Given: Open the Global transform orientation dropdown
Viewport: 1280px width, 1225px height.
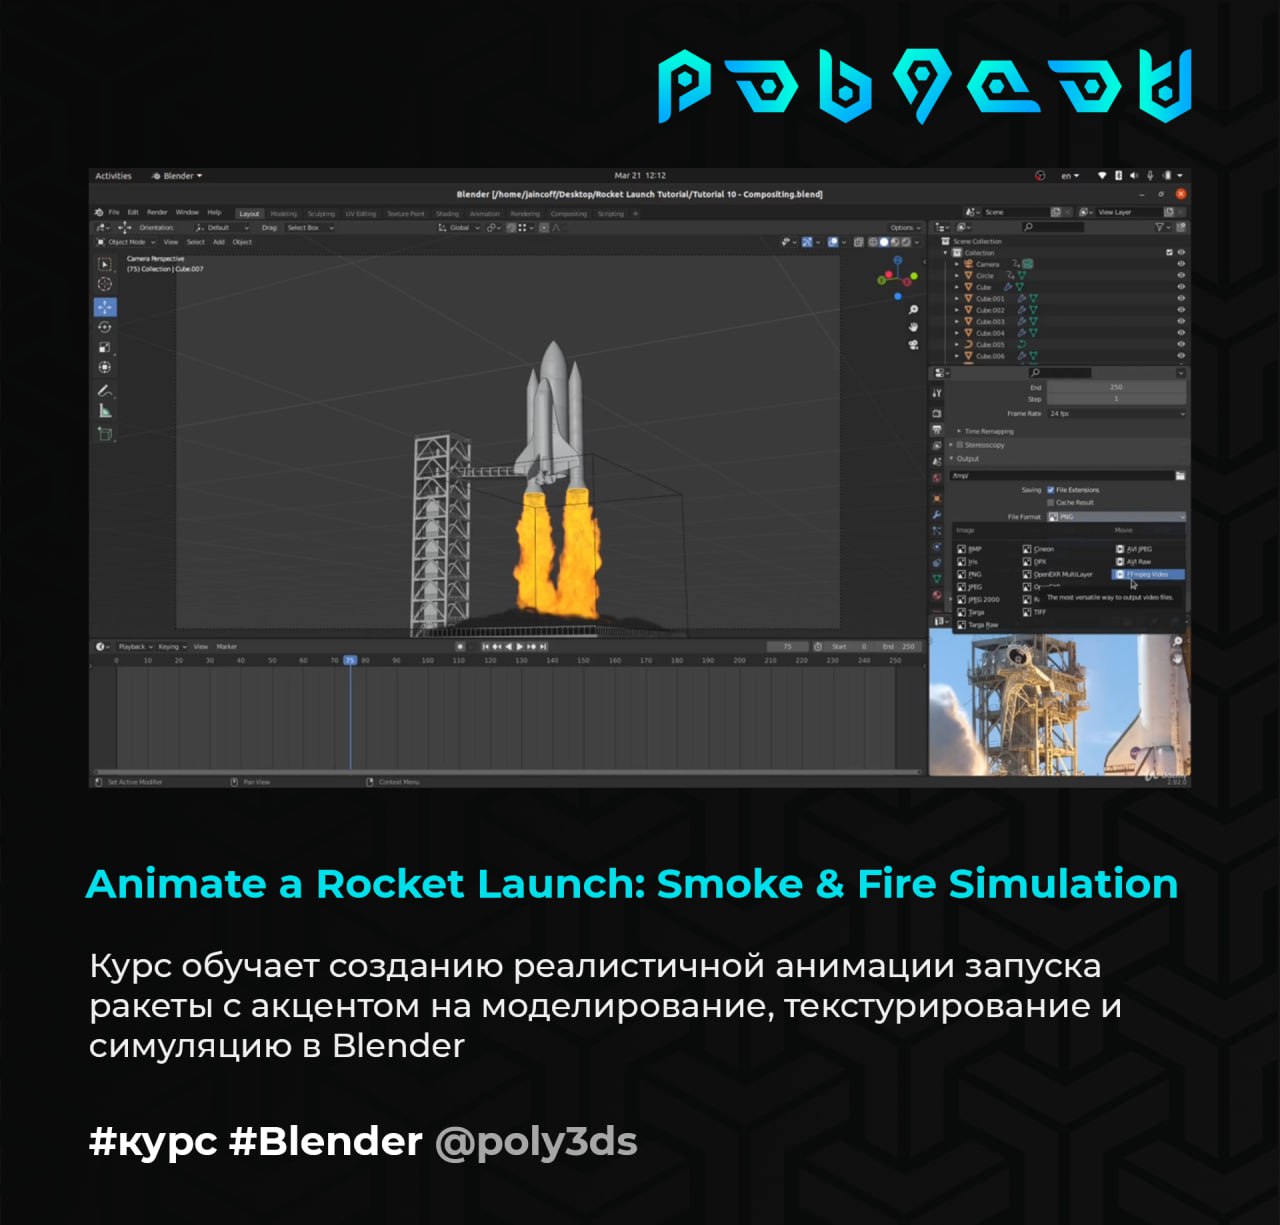Looking at the screenshot, I should click(x=459, y=228).
